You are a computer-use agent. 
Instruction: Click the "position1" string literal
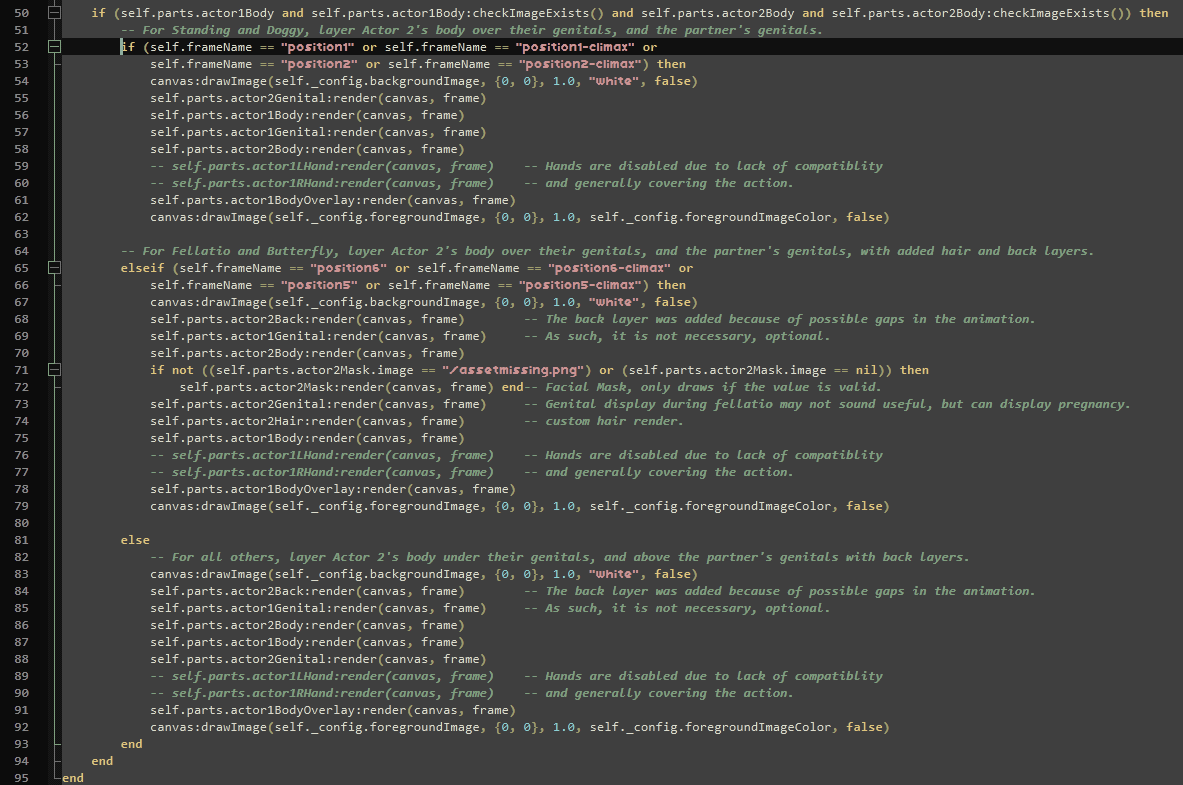coord(317,47)
